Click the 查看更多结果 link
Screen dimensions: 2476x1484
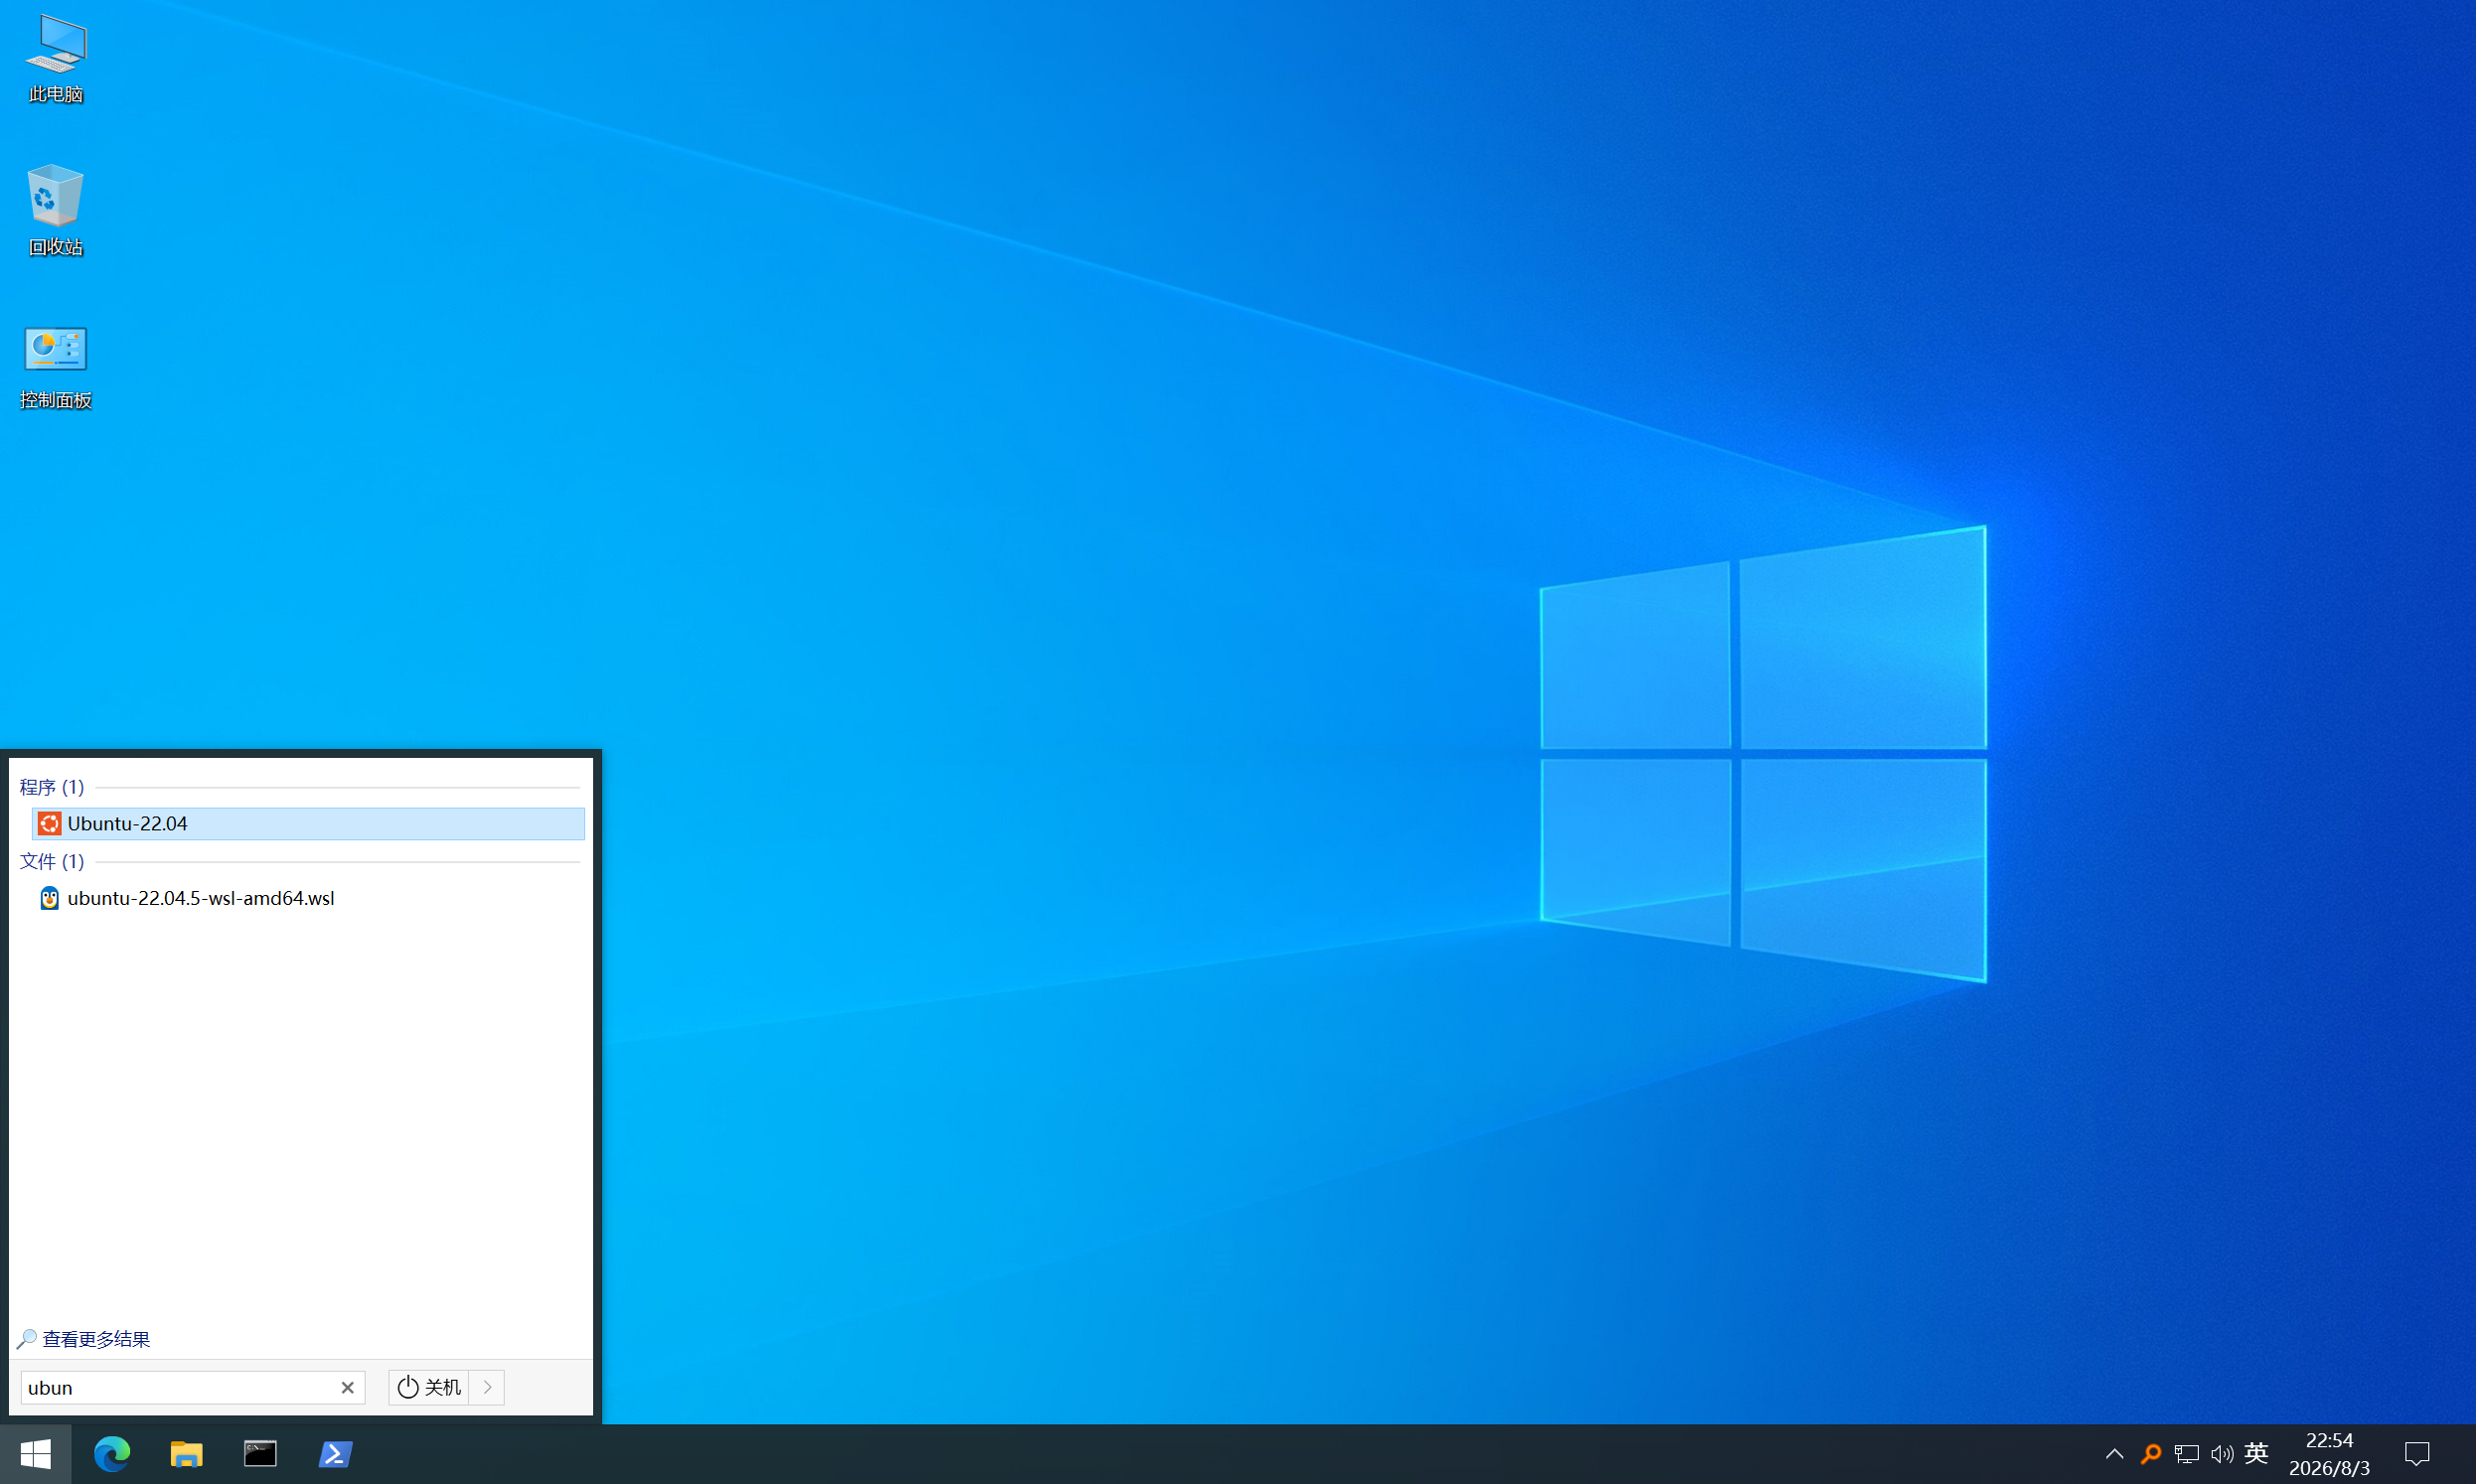(x=96, y=1339)
